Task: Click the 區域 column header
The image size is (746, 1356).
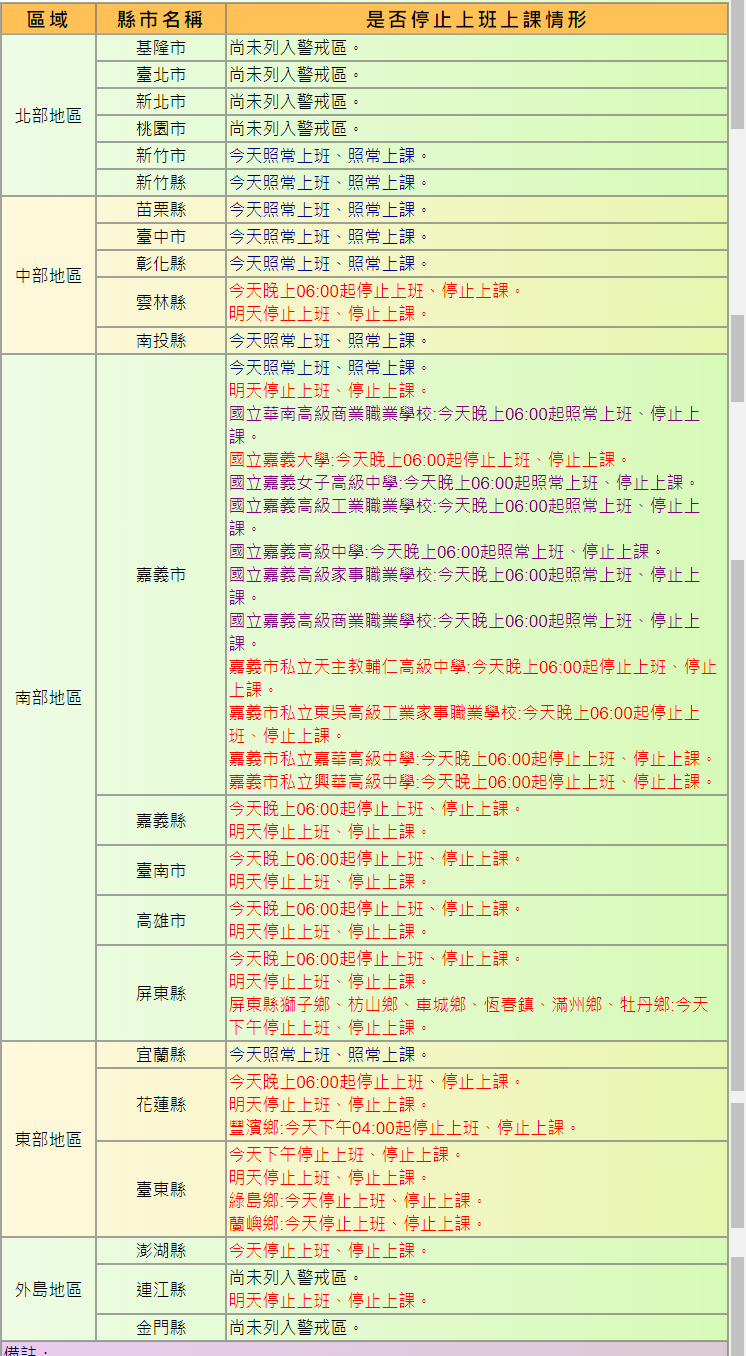Action: pyautogui.click(x=48, y=19)
